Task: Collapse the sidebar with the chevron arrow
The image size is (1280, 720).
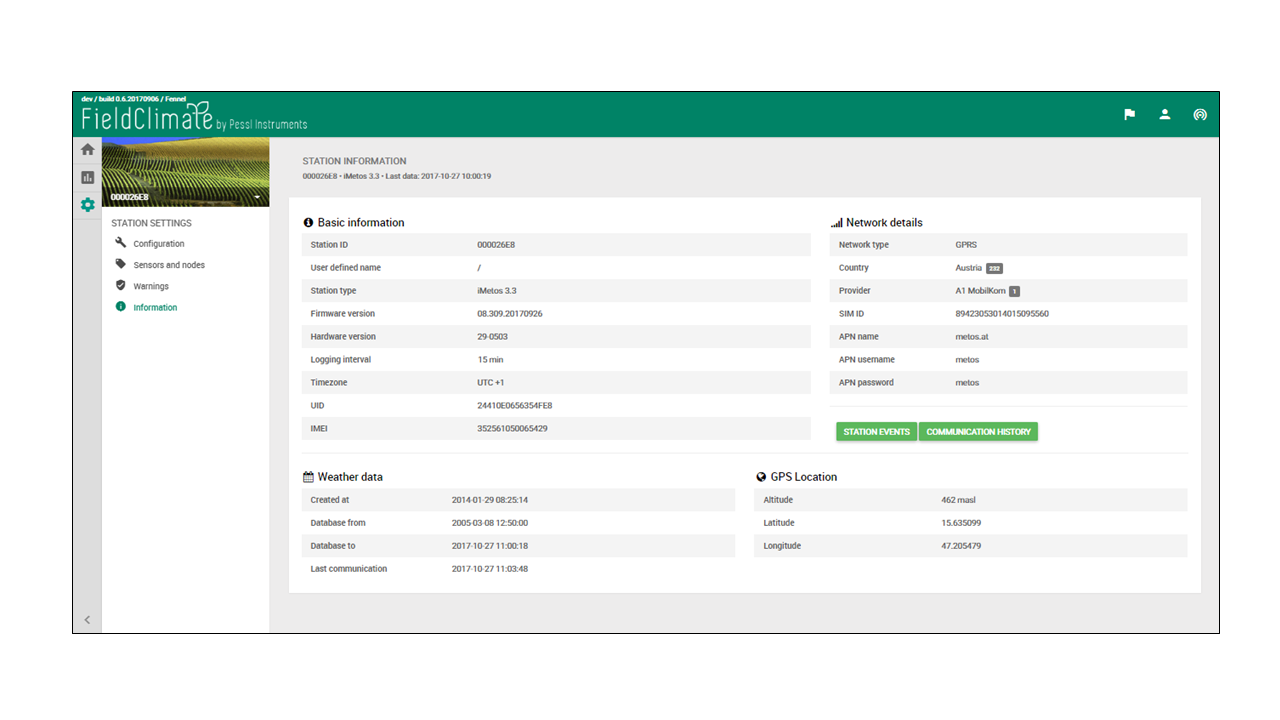Action: pos(87,620)
